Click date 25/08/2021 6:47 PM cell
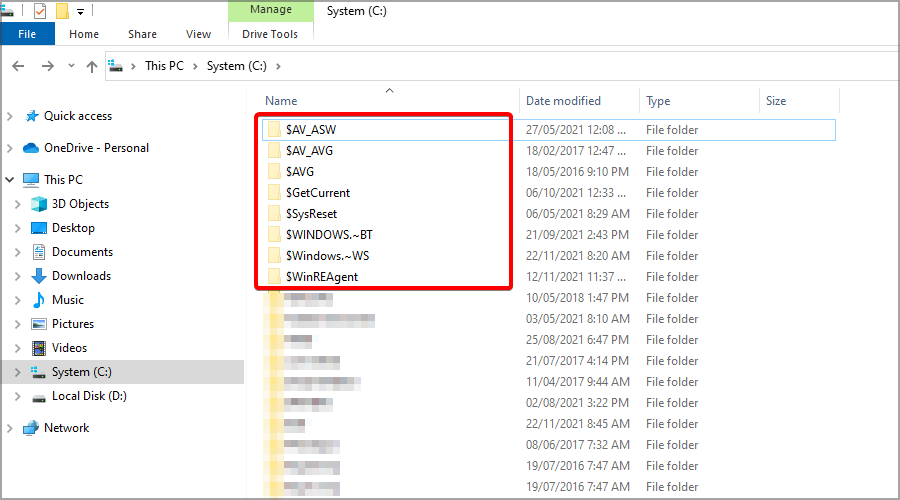This screenshot has height=500, width=900. [577, 340]
